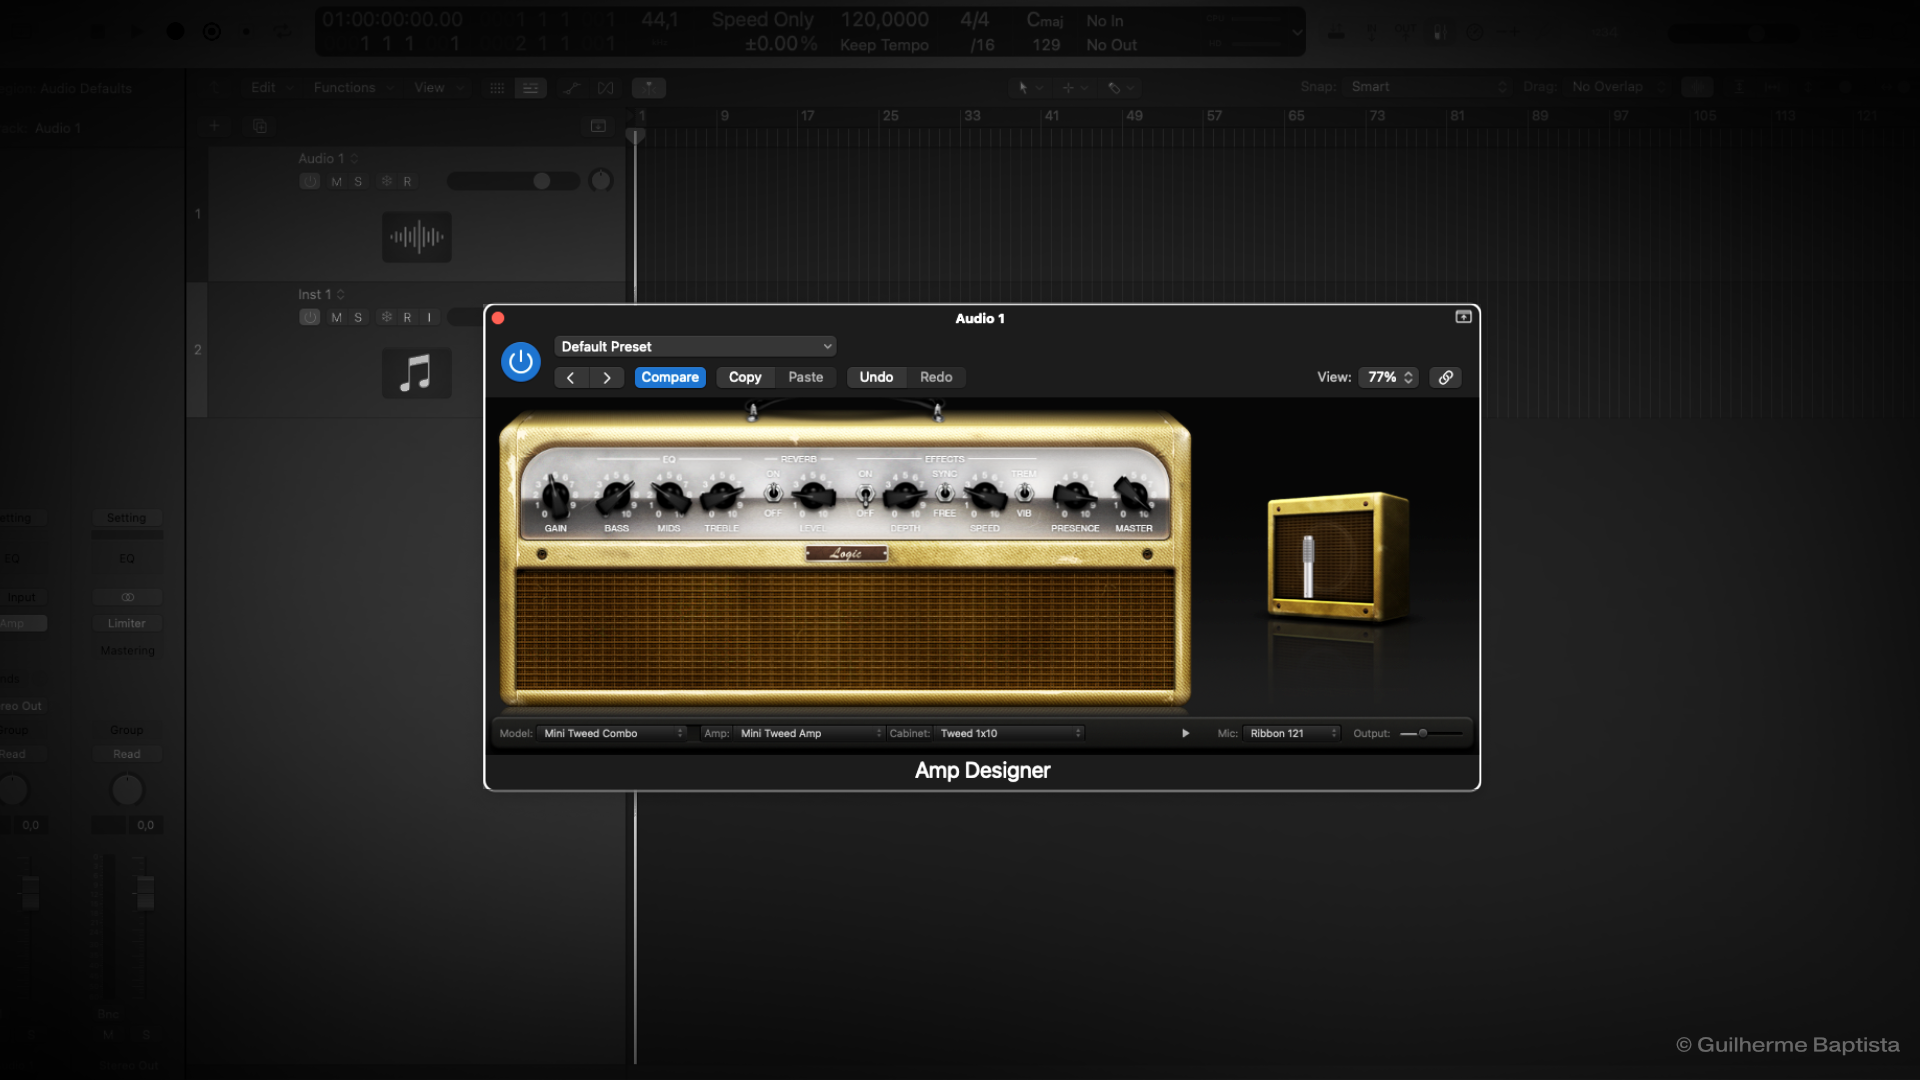The height and width of the screenshot is (1080, 1920).
Task: Click the plugin window expand icon top-right
Action: (1463, 317)
